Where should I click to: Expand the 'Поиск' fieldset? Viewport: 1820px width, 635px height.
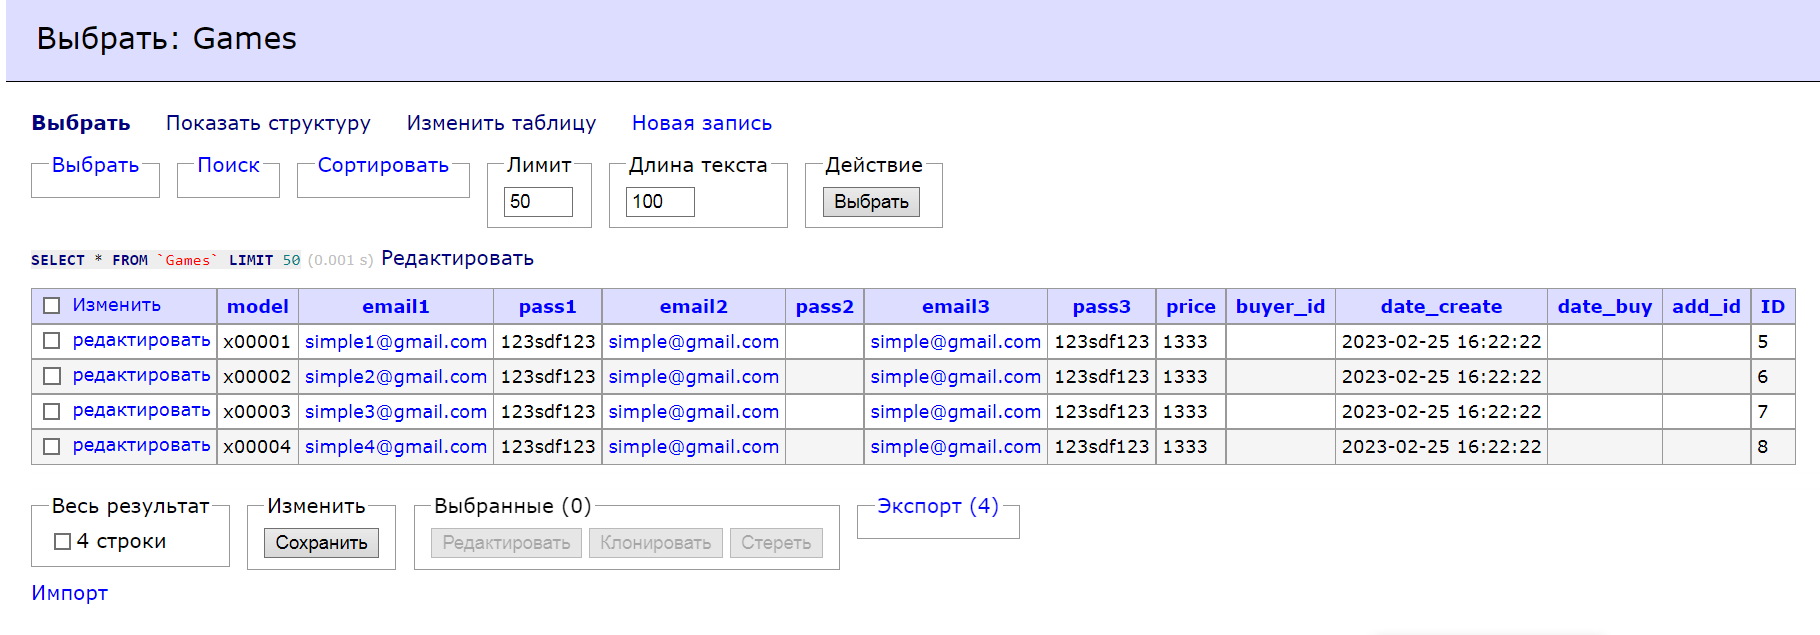coord(228,165)
